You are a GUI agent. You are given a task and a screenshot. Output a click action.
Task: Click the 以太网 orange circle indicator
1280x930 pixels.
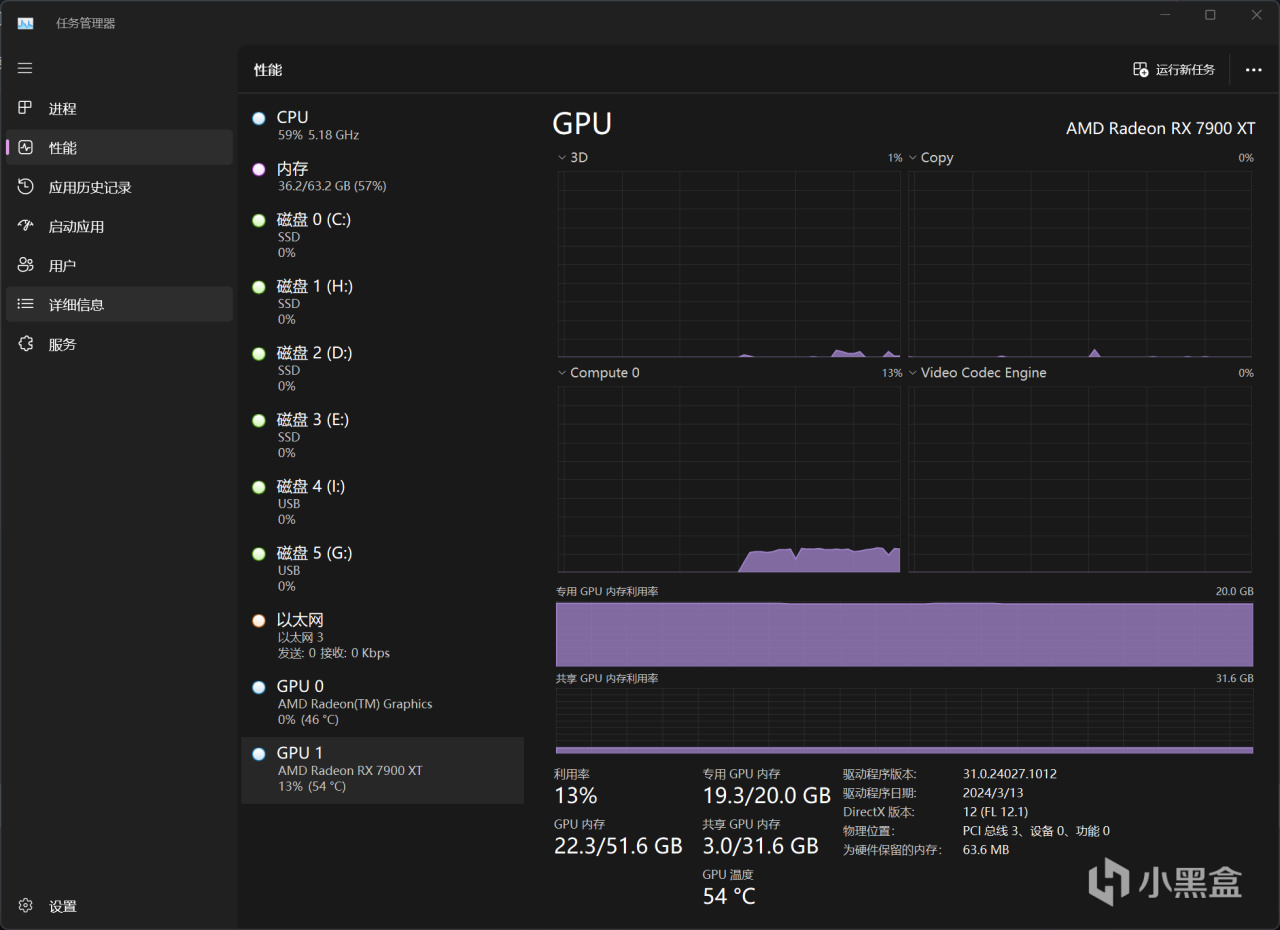259,620
